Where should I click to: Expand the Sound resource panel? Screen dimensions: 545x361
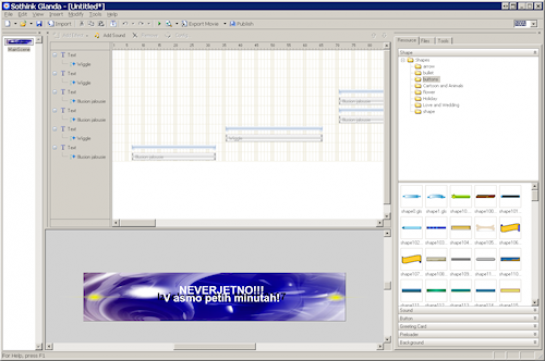[x=468, y=310]
